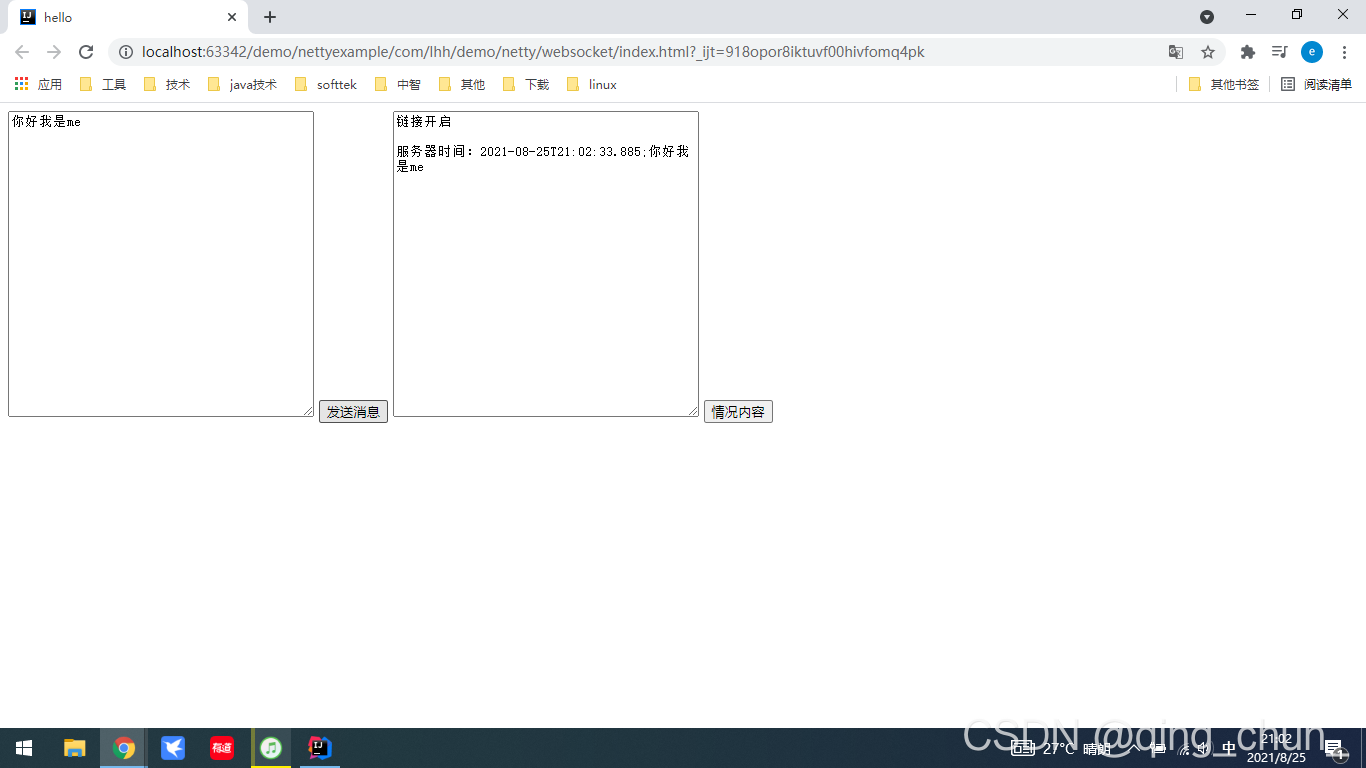Image resolution: width=1366 pixels, height=768 pixels.
Task: Click the browser back arrow
Action: [x=22, y=52]
